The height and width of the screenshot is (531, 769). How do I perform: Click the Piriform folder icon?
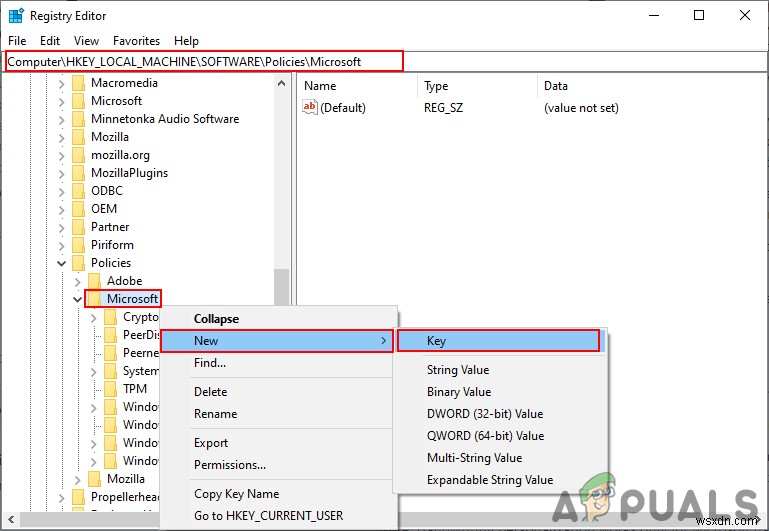point(78,245)
